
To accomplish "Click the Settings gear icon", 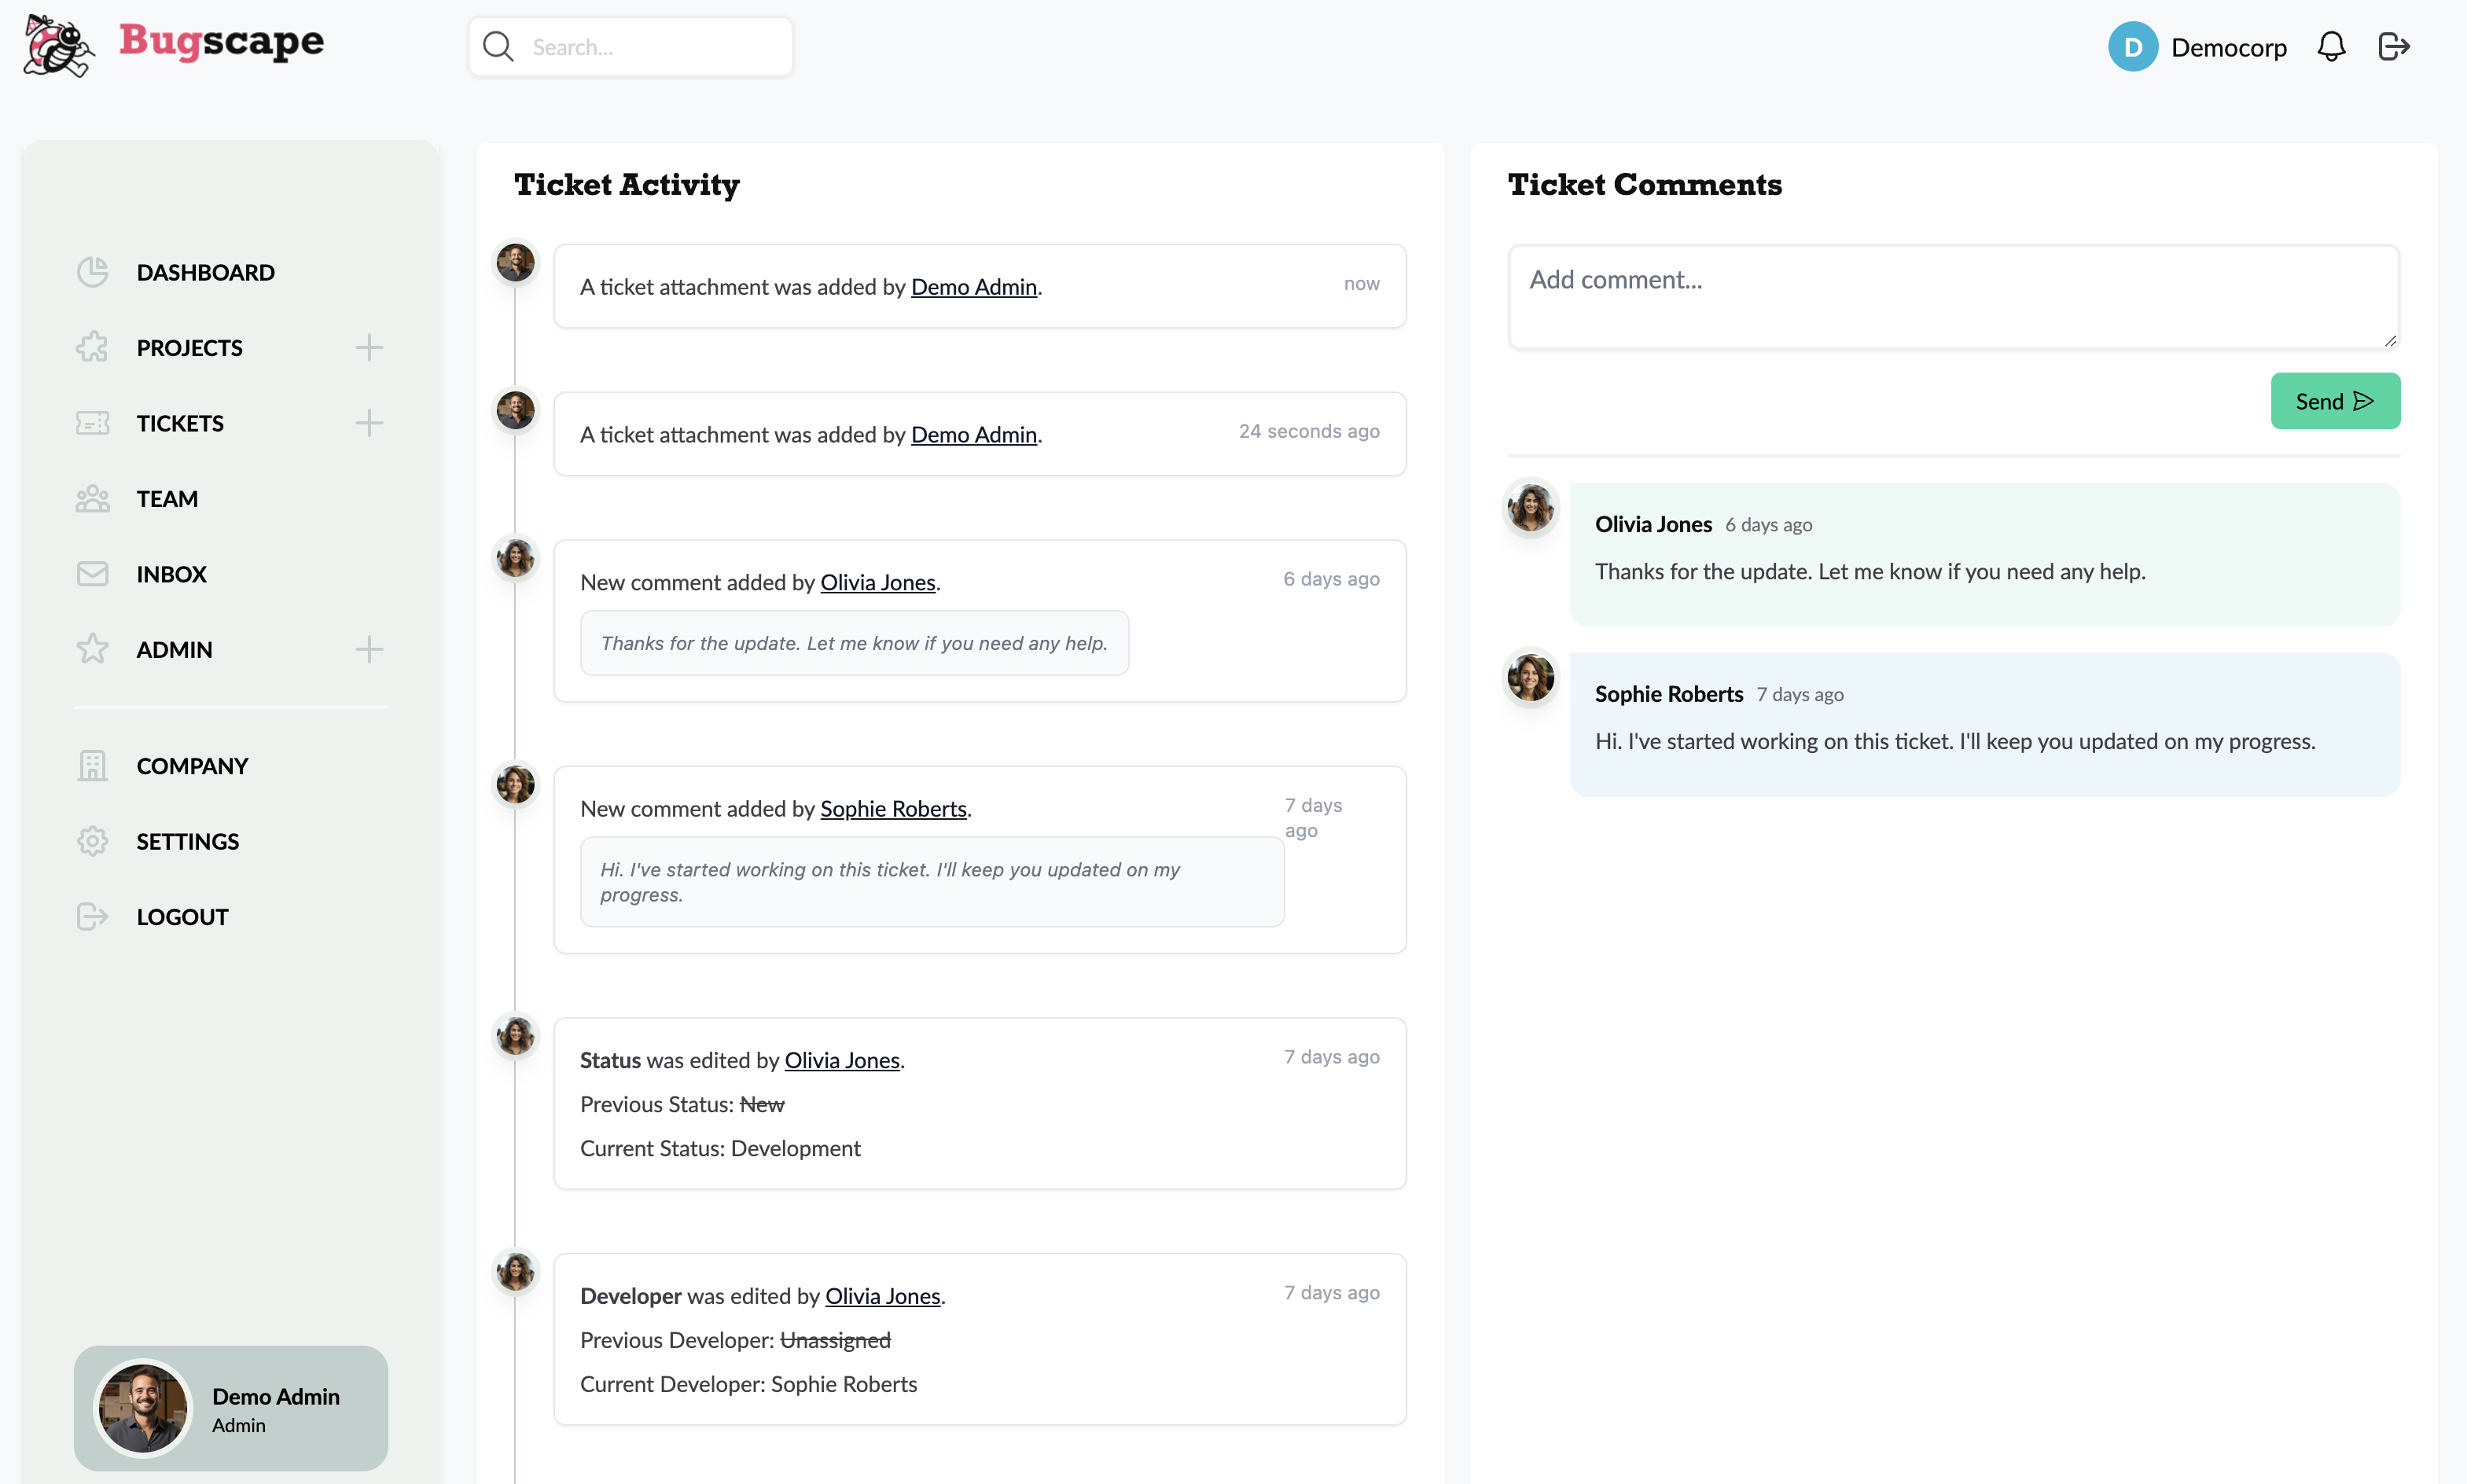I will 92,841.
